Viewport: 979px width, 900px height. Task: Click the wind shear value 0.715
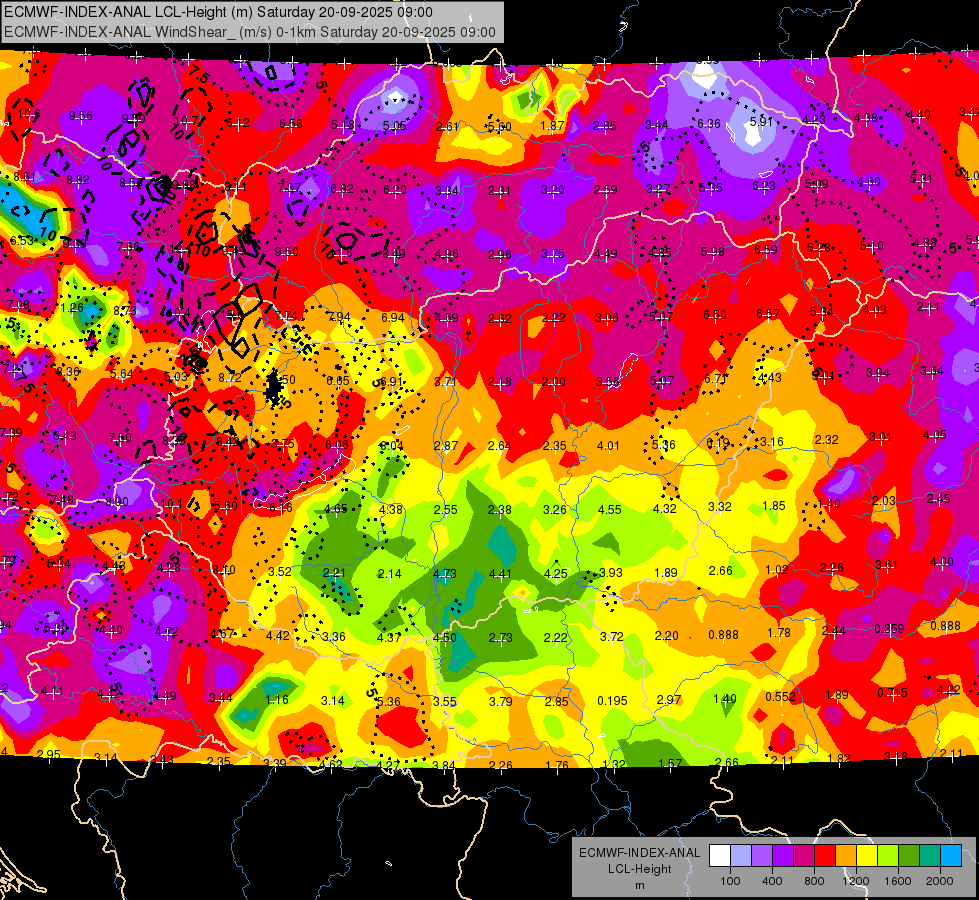[893, 693]
